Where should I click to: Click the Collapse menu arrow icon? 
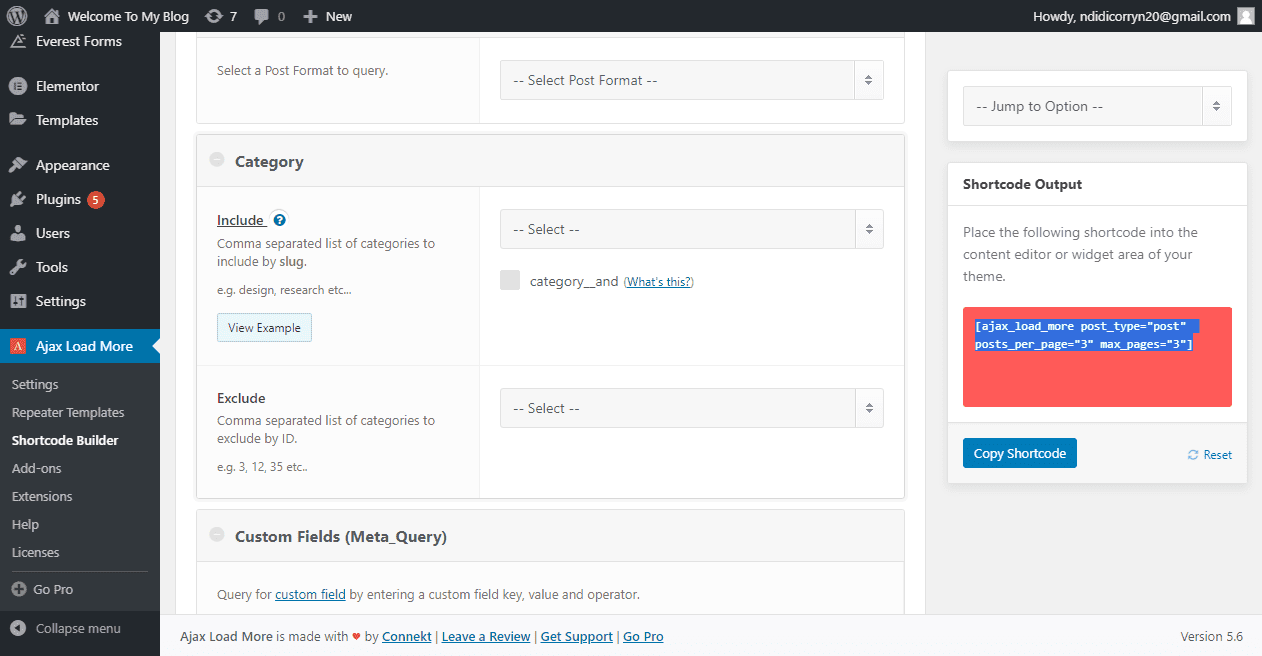18,628
